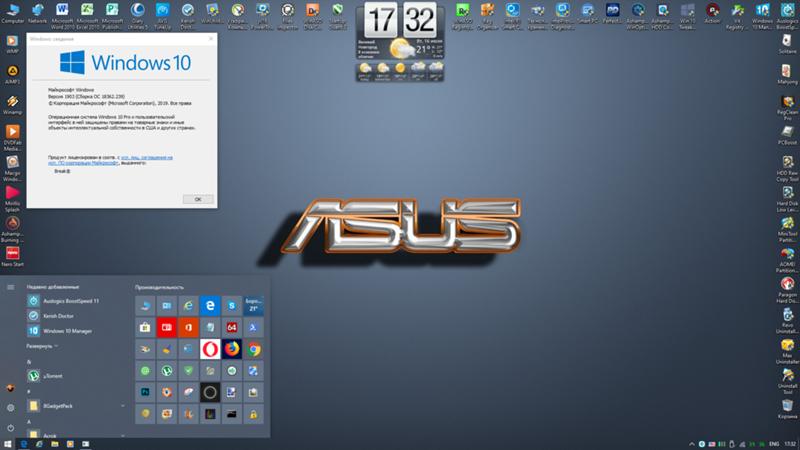This screenshot has height=450, width=800.
Task: Open File Explorer from the taskbar
Action: pos(55,444)
